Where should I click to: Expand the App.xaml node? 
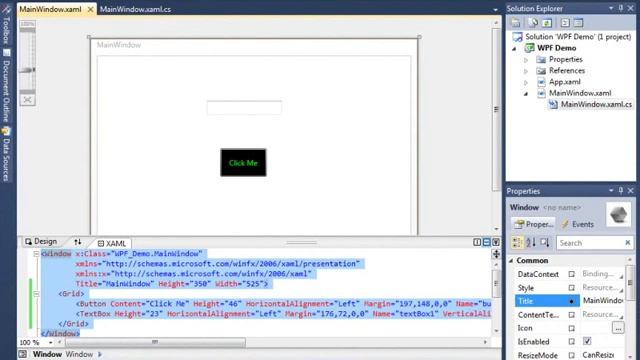point(526,82)
